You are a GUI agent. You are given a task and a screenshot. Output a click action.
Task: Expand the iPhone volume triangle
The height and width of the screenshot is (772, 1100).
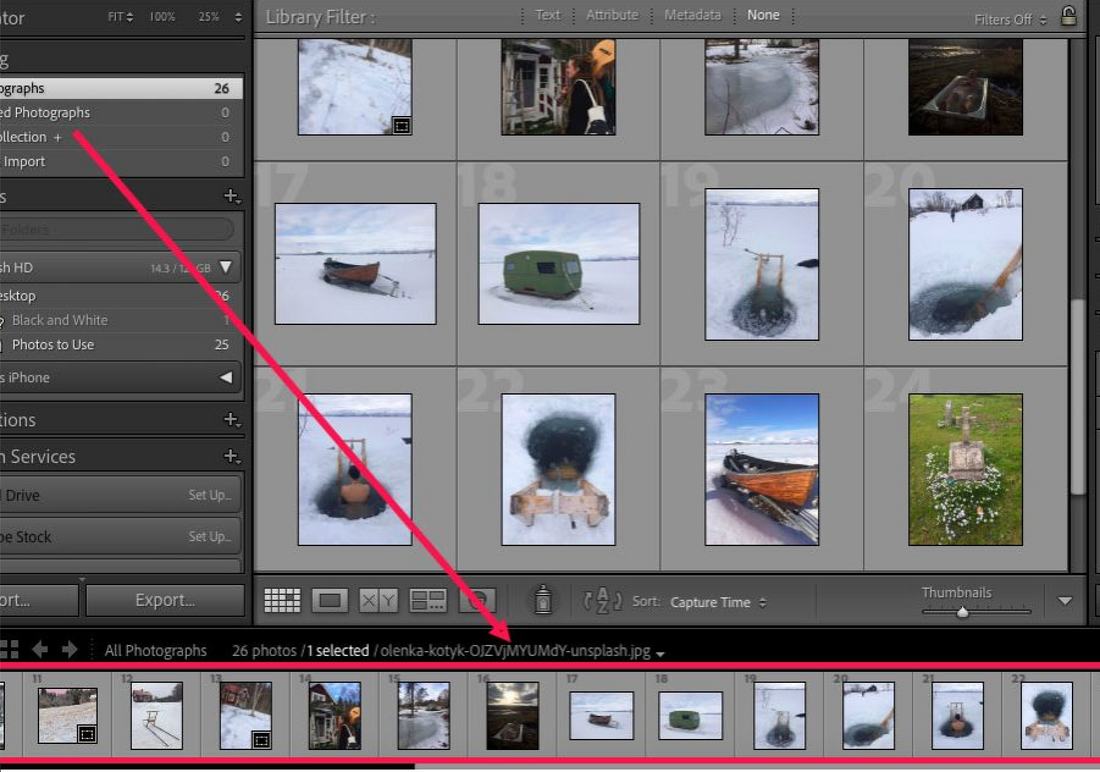(x=226, y=378)
